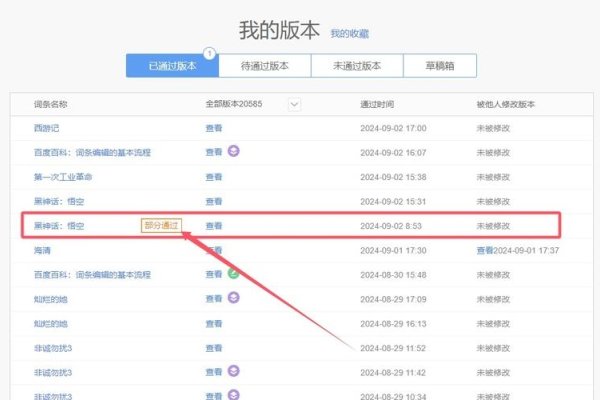Click 未被修改 in the 2024-08-30 15:48 row
600x400 pixels.
point(493,275)
